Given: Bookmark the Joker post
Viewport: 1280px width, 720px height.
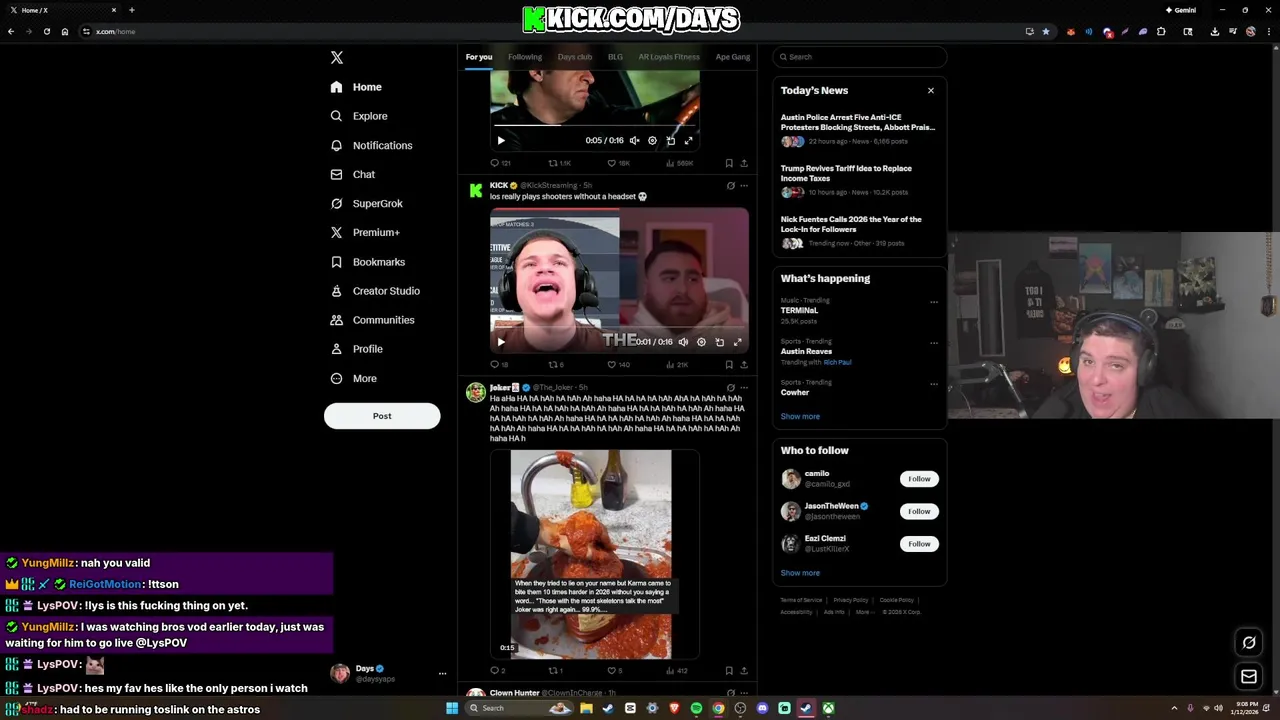Looking at the screenshot, I should (x=729, y=671).
